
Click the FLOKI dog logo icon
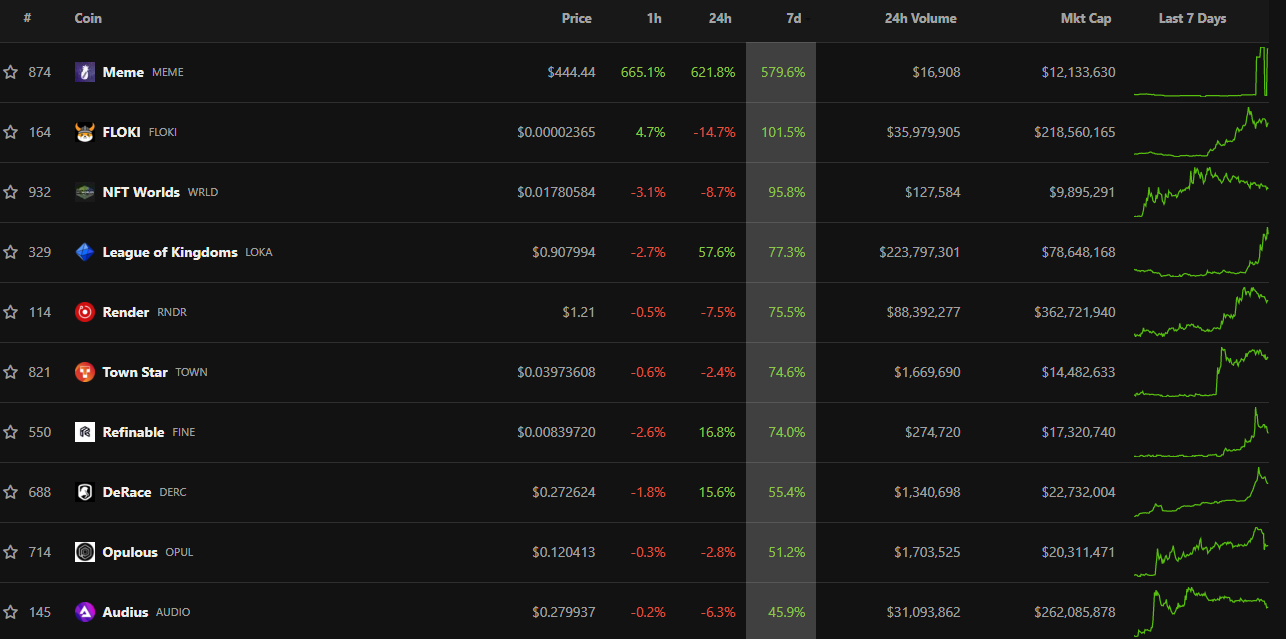pyautogui.click(x=85, y=132)
